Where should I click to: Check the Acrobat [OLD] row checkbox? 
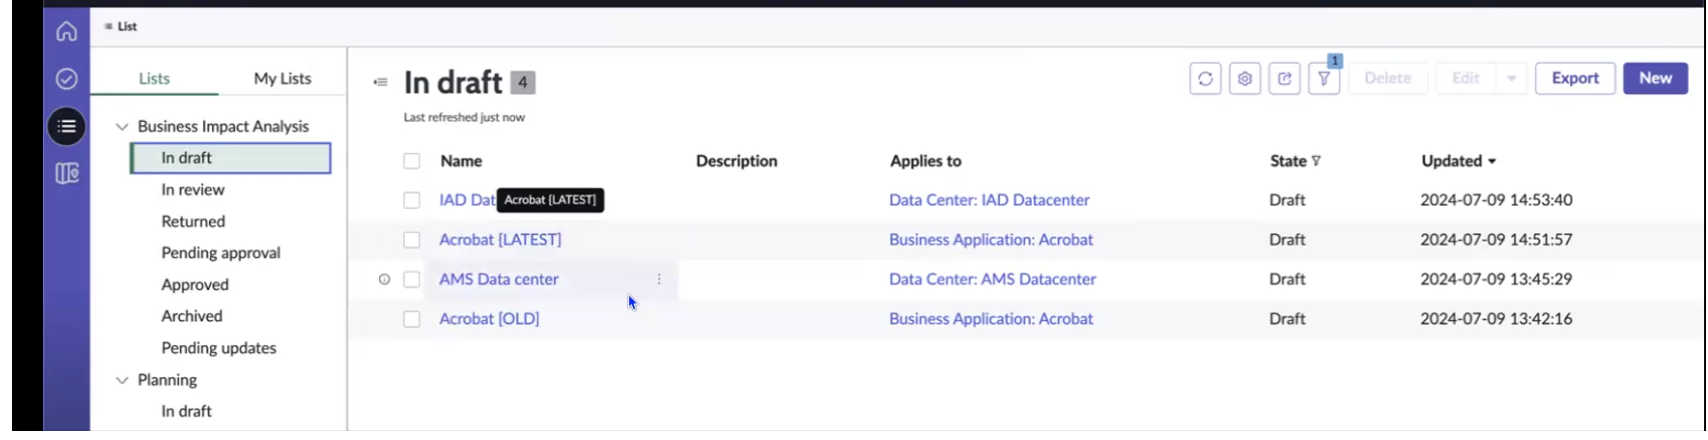(x=412, y=319)
